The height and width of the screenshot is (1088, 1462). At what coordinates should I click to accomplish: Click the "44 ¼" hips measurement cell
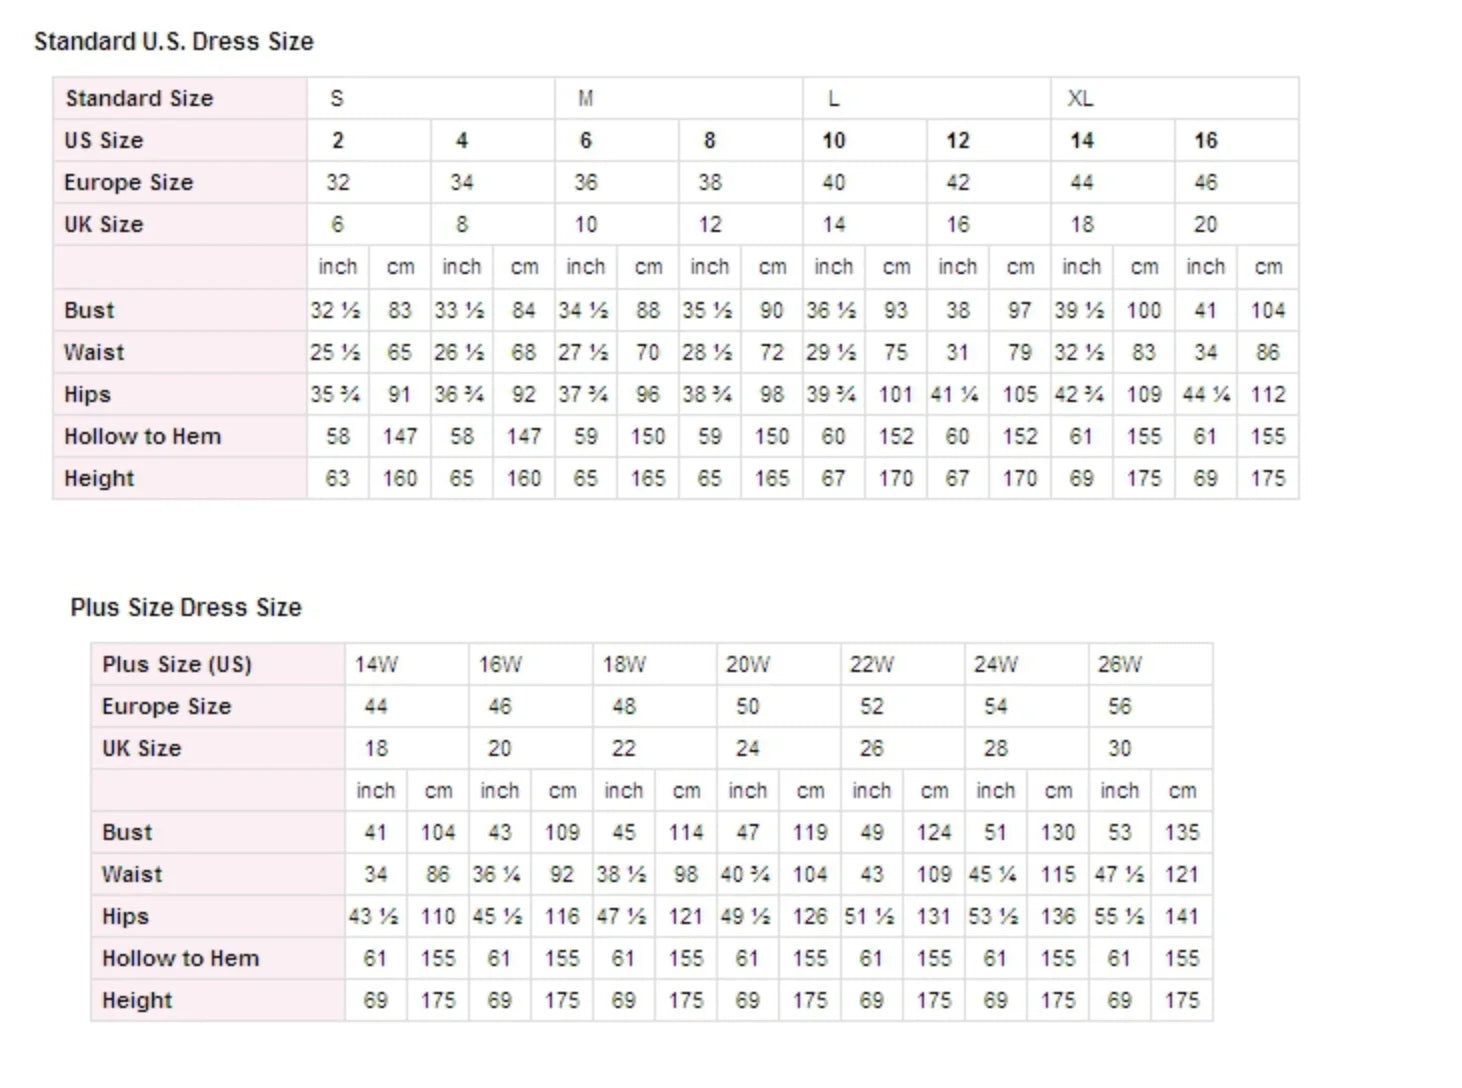pos(1205,394)
